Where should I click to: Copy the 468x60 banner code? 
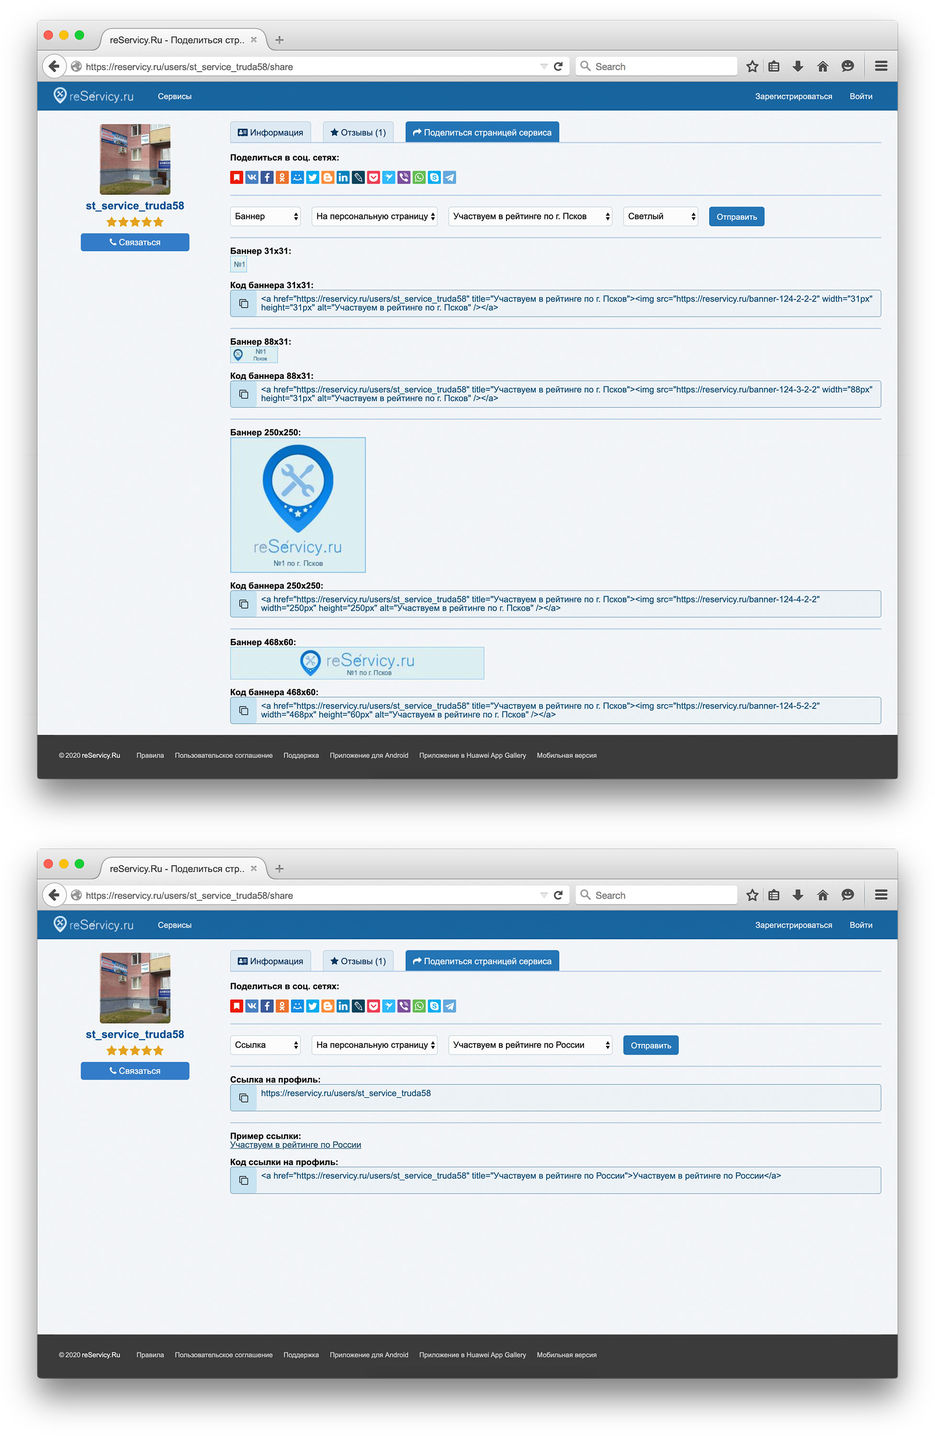click(243, 710)
